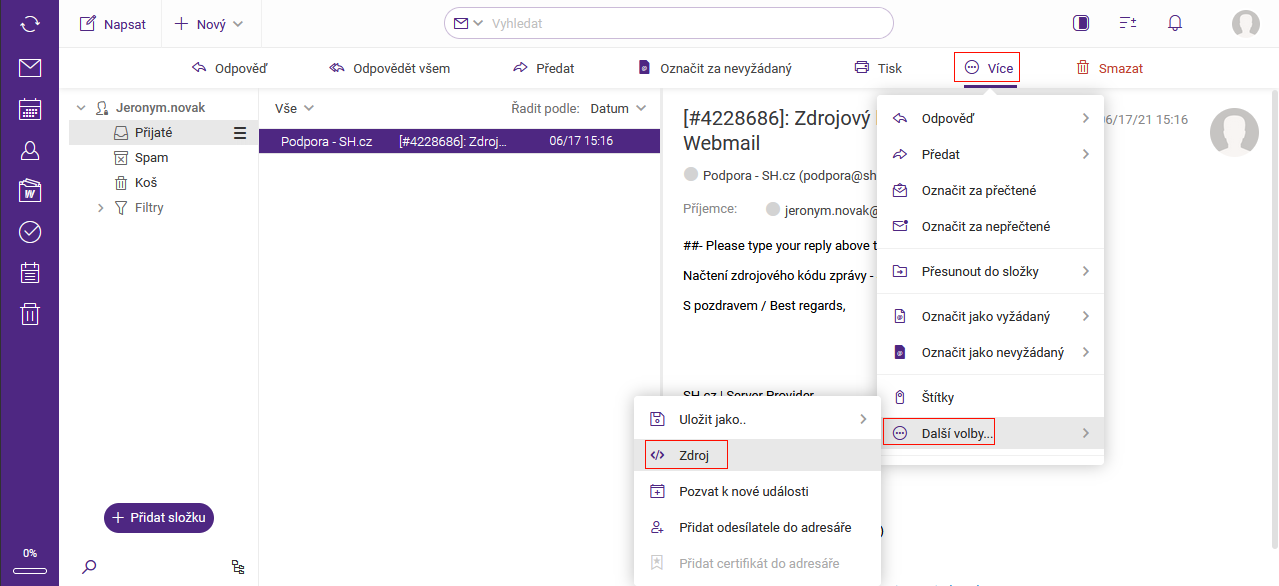
Task: Expand the Filtry tree item
Action: tap(100, 208)
